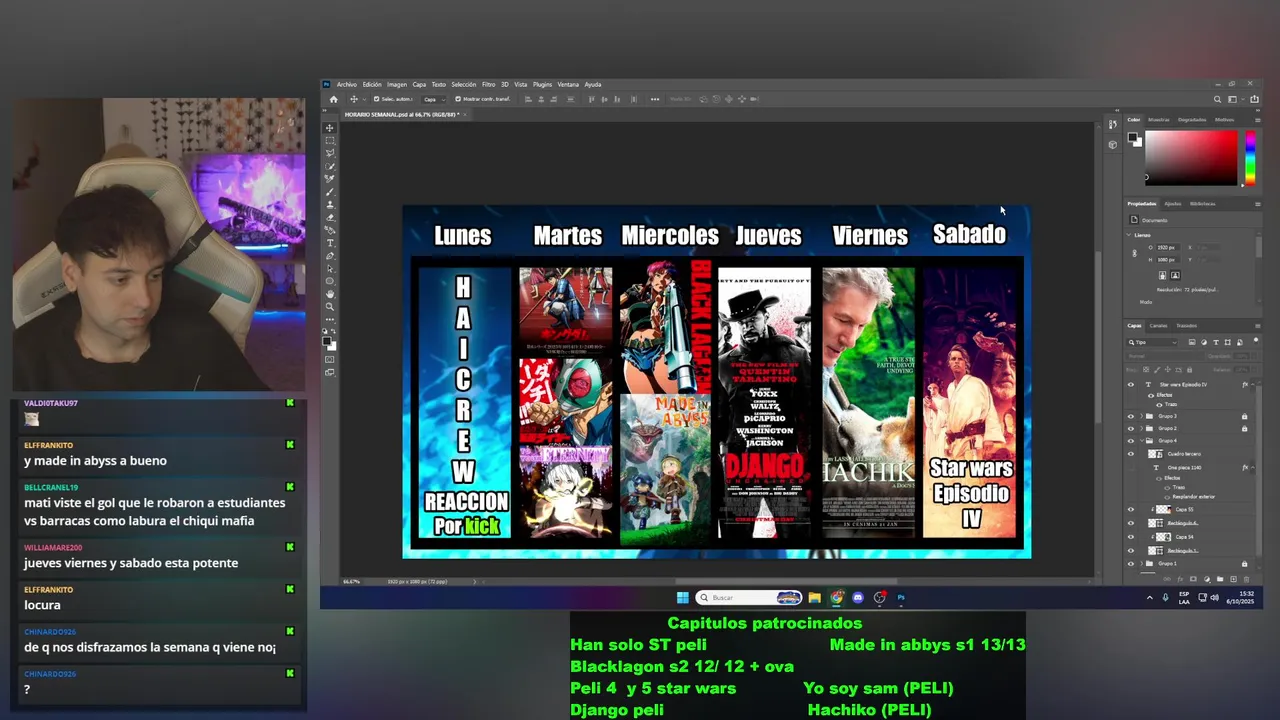Open File Explorer from the taskbar
Viewport: 1280px width, 720px height.
click(x=815, y=598)
